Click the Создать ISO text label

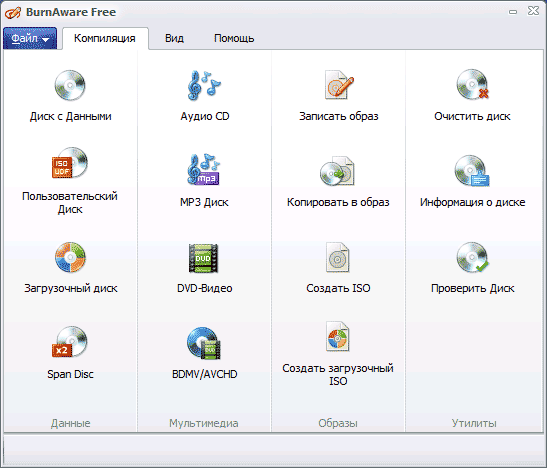(338, 288)
